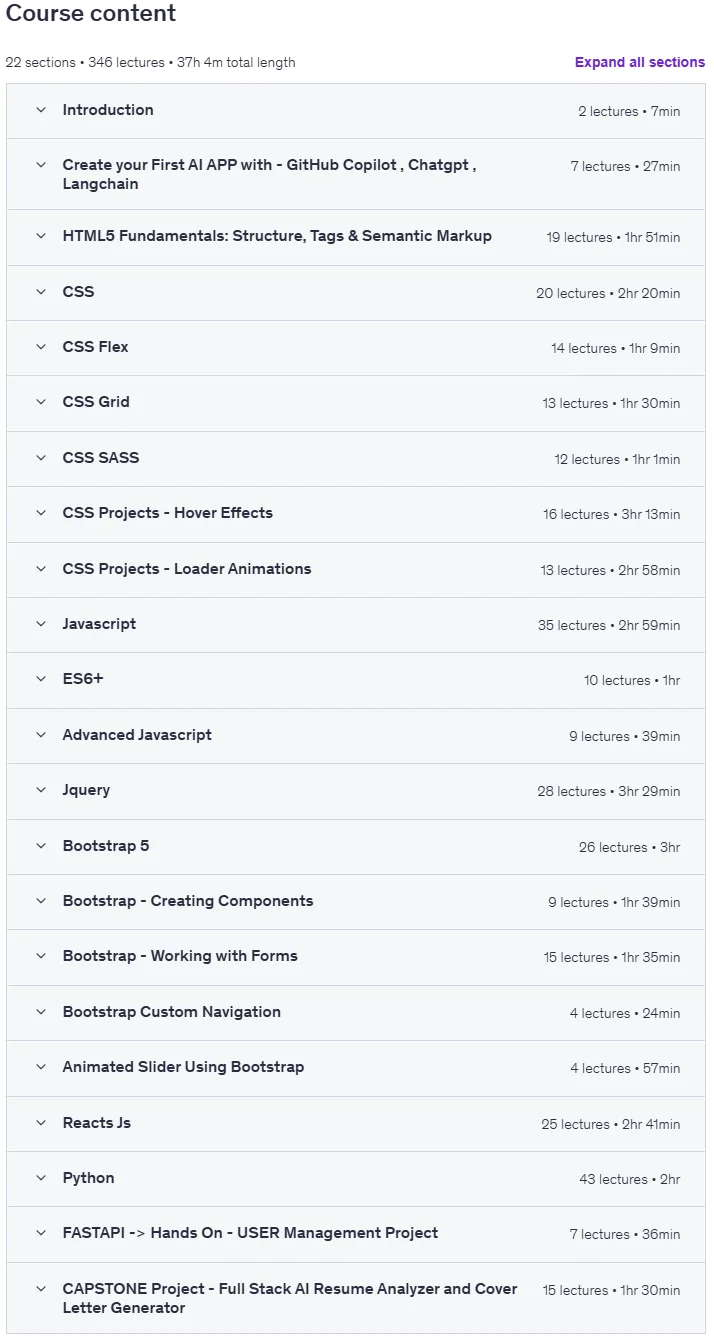Open CSS Projects - Hover Effects section
This screenshot has height=1341, width=714.
click(356, 514)
